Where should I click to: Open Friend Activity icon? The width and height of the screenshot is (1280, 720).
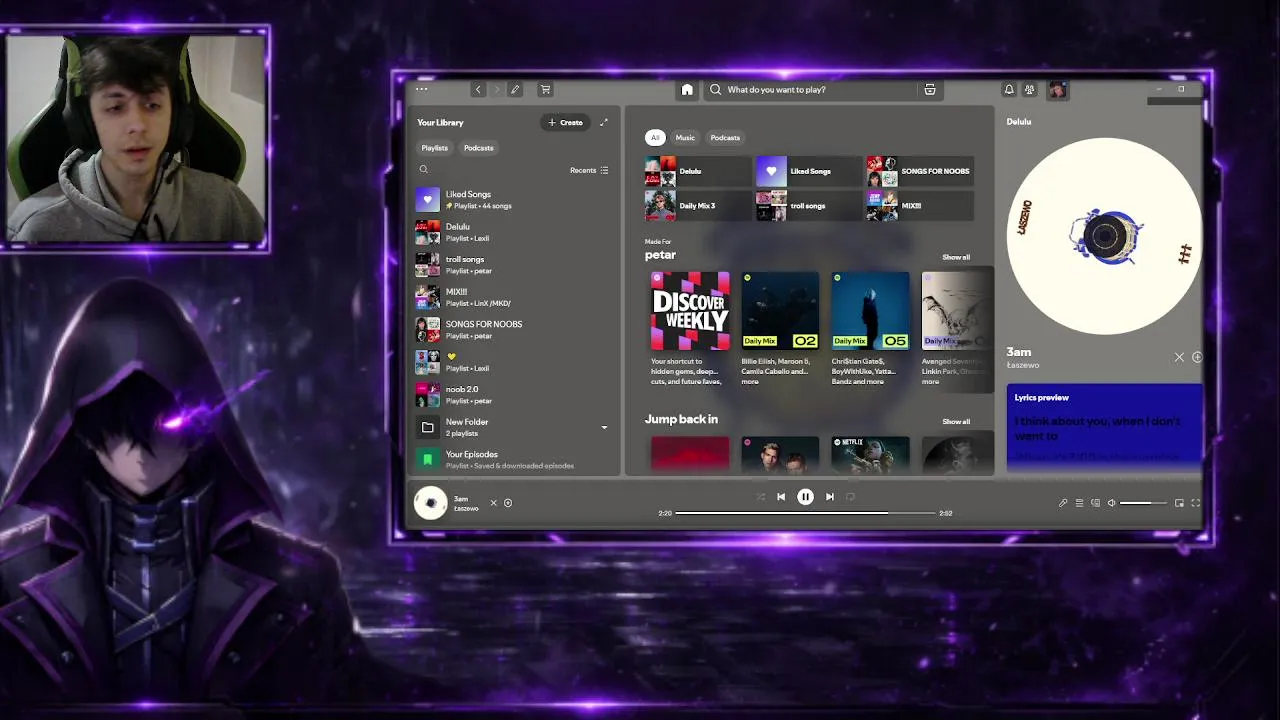(x=1030, y=89)
